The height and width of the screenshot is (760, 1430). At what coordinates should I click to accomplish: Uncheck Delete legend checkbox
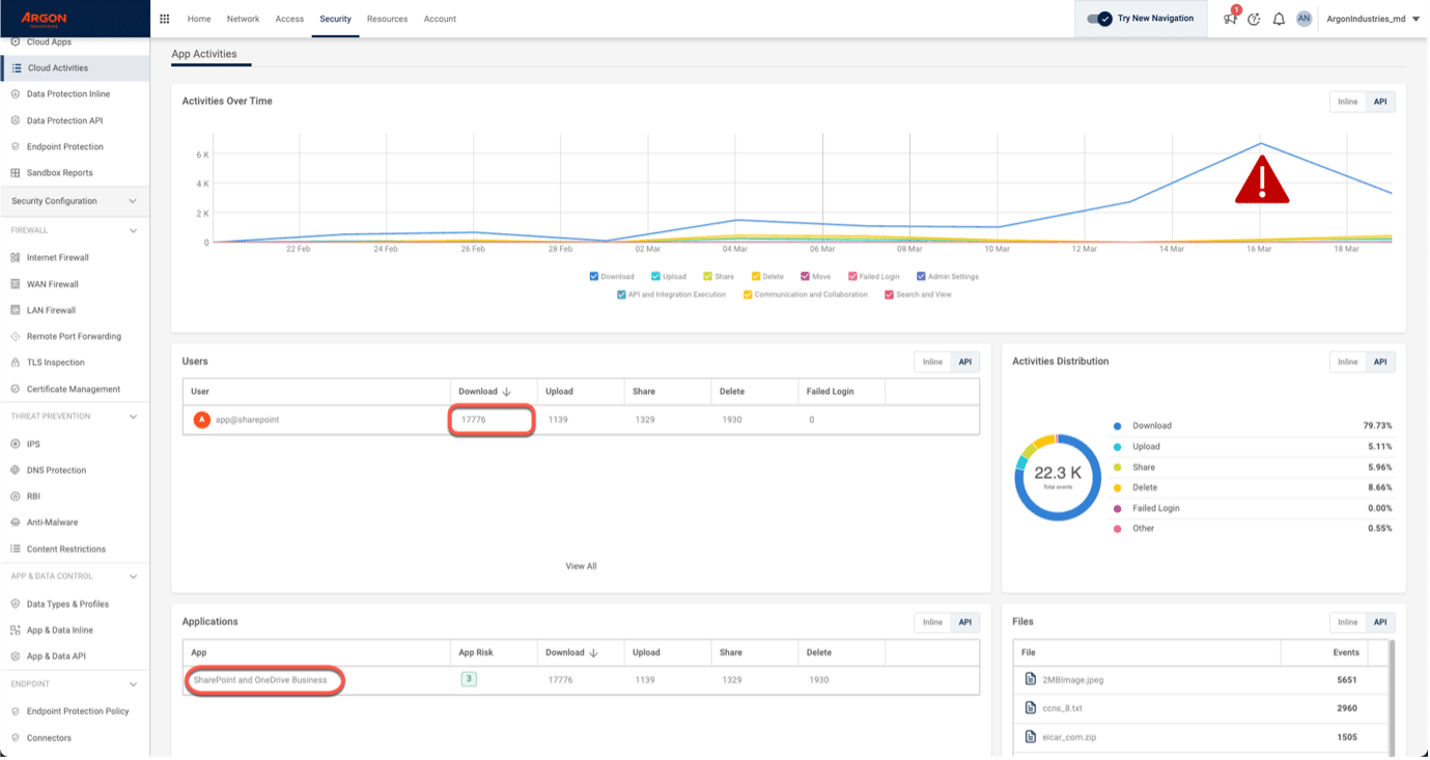tap(756, 277)
